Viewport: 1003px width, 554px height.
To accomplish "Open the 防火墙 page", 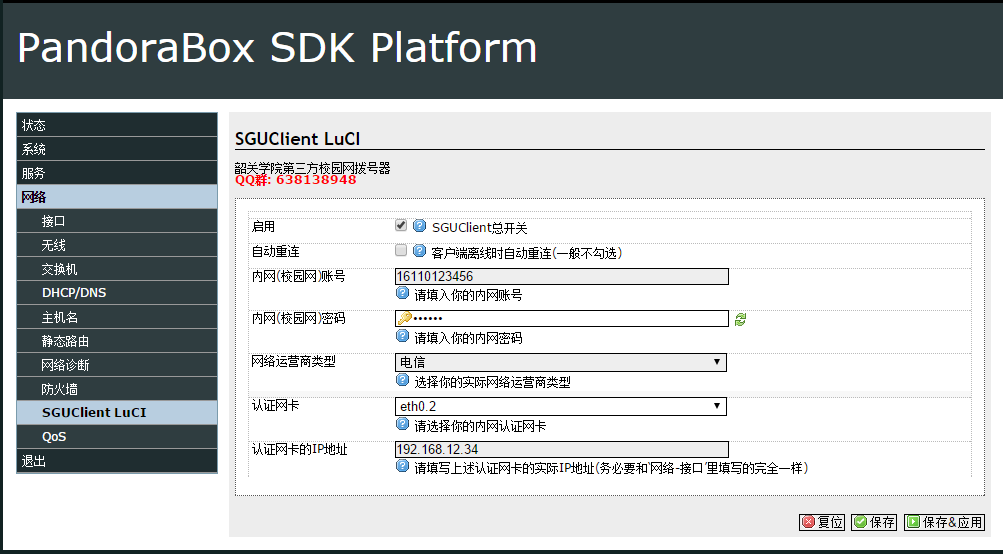I will coord(117,389).
